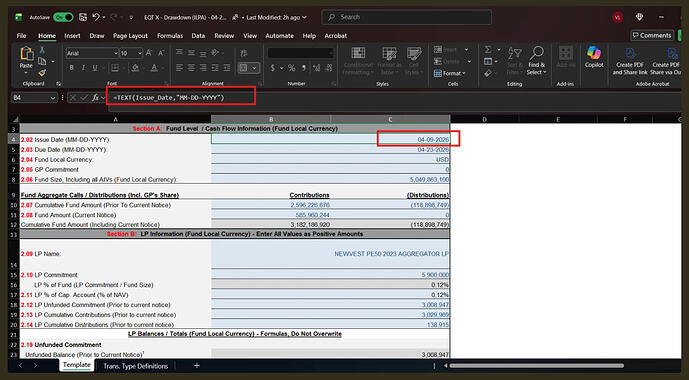Open the Paste options arrow
Screen dimensions: 689x380
tap(26, 72)
